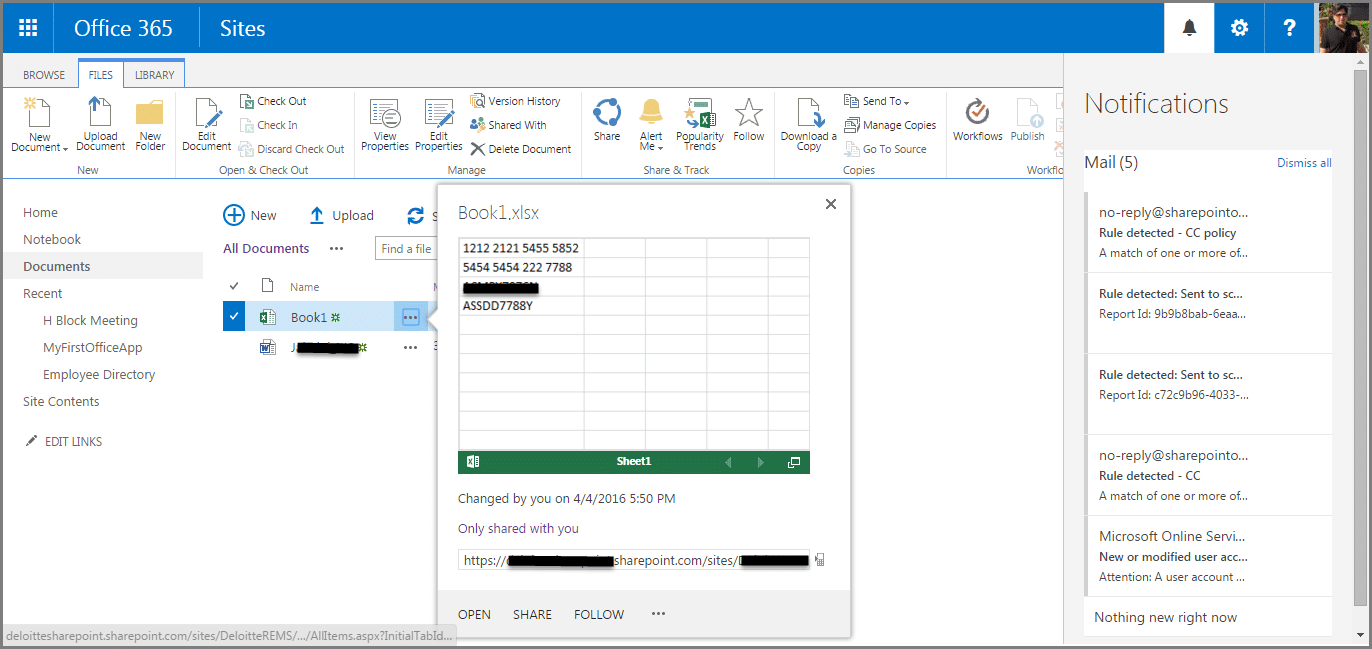Open Version History
The image size is (1372, 649).
[515, 101]
